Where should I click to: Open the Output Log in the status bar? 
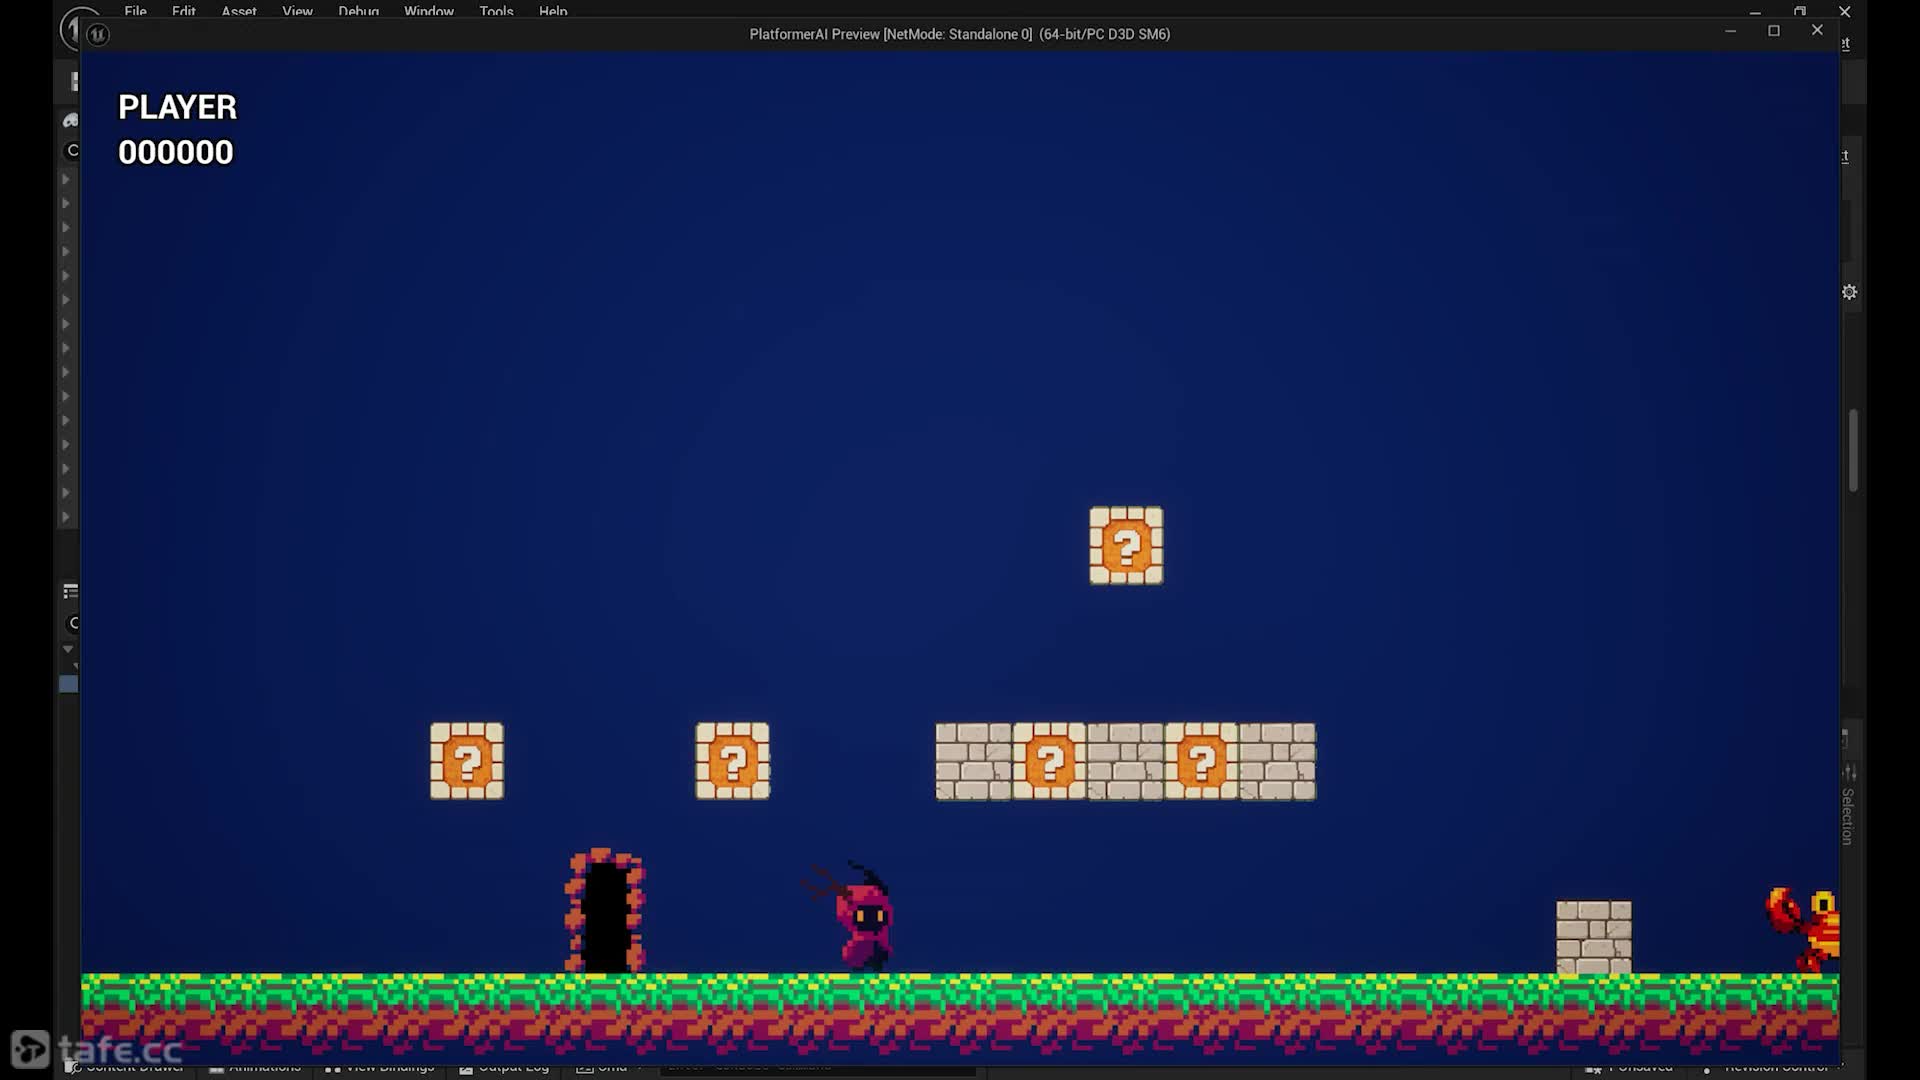(504, 1067)
